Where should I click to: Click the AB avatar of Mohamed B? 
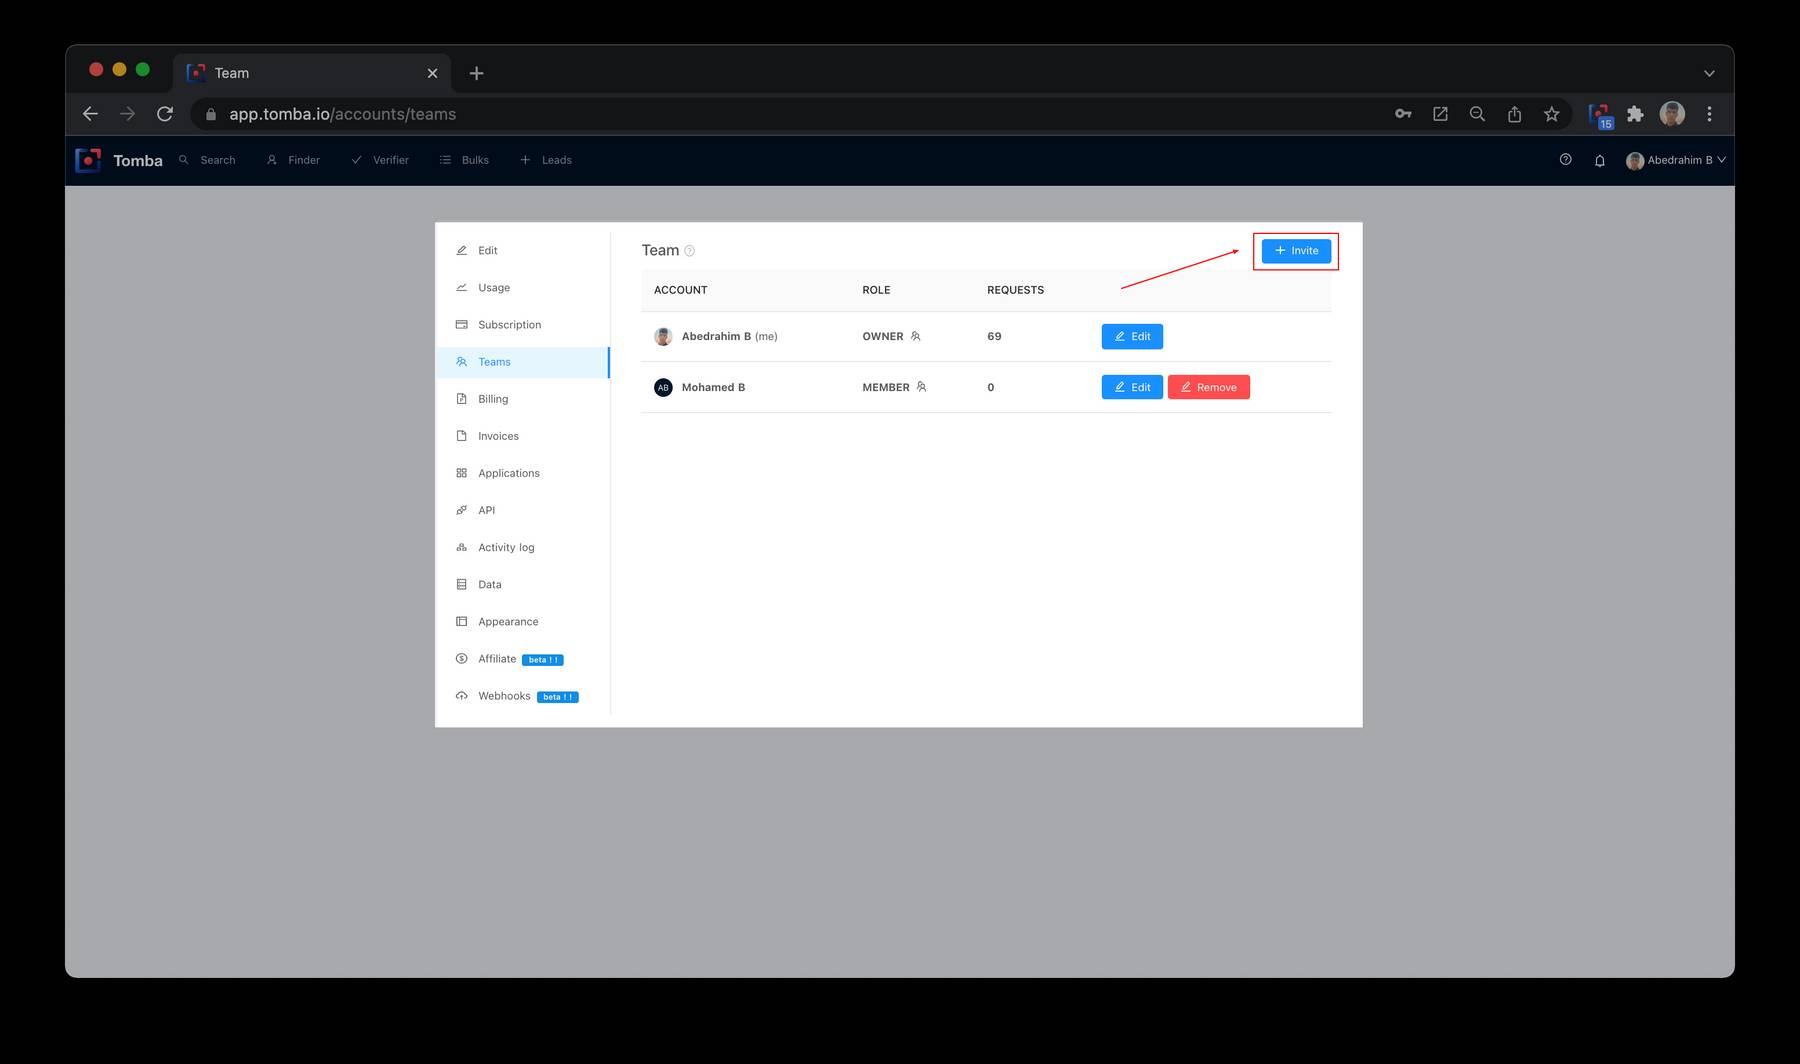coord(663,387)
